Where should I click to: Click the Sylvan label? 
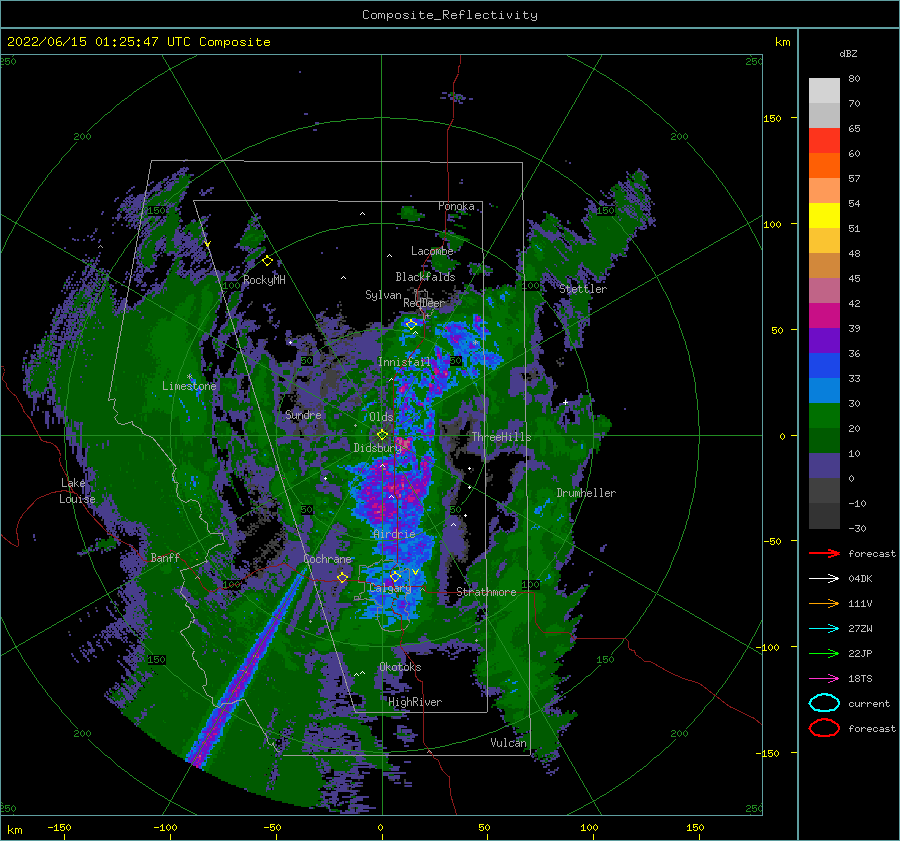(x=383, y=295)
